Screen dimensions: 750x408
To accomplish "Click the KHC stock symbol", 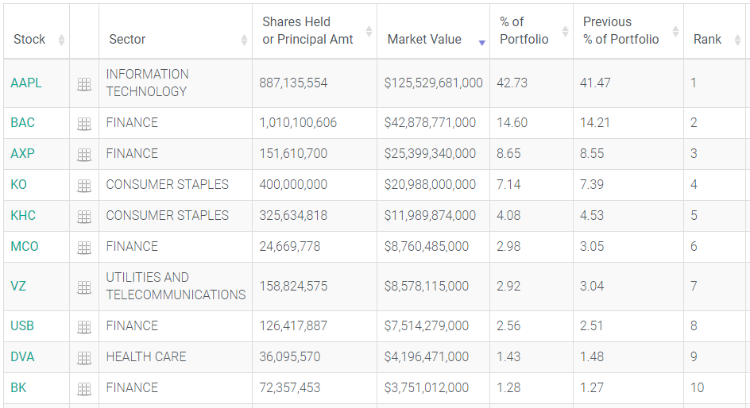I will [23, 216].
